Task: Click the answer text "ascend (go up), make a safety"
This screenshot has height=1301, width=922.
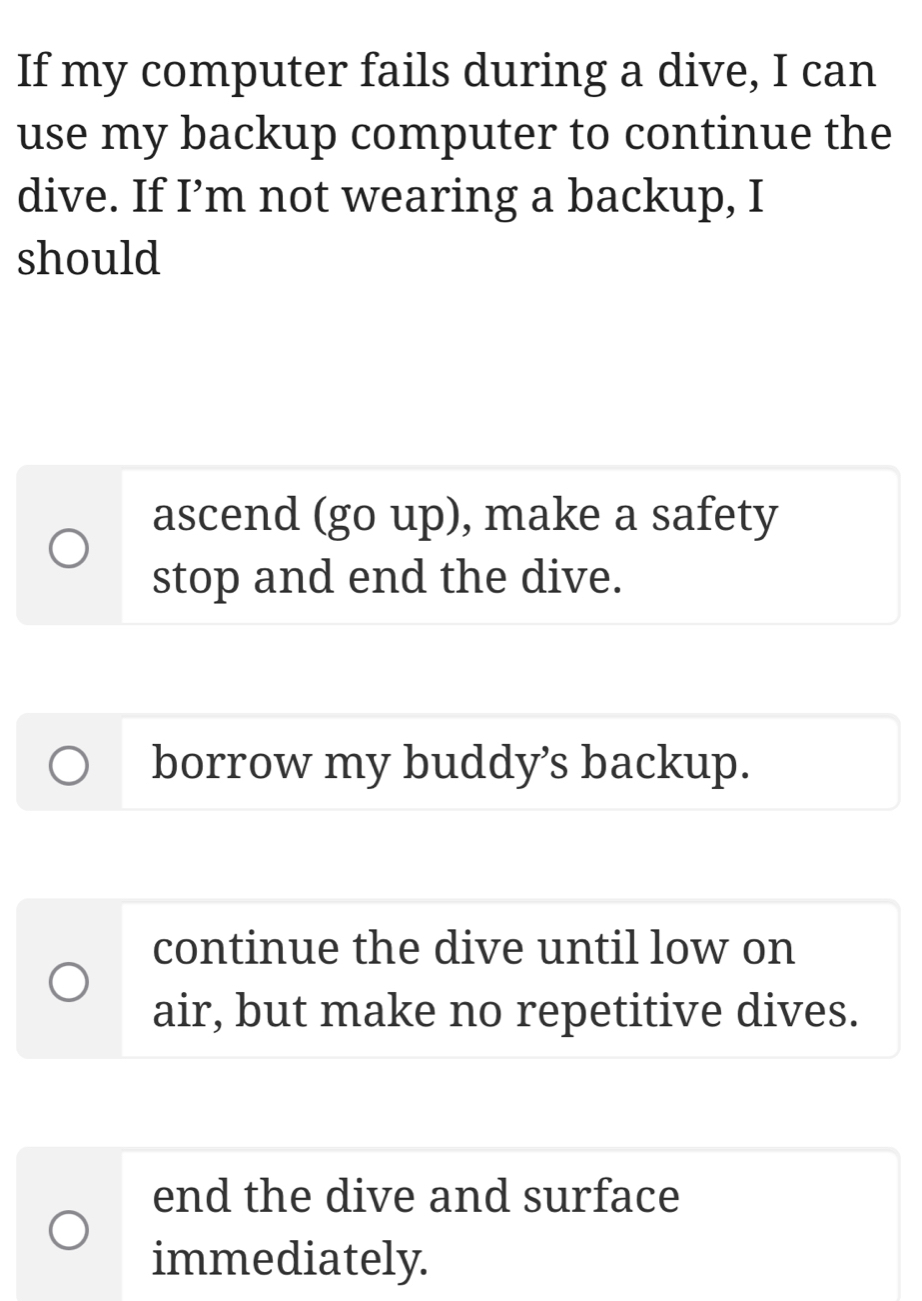Action: 465,516
